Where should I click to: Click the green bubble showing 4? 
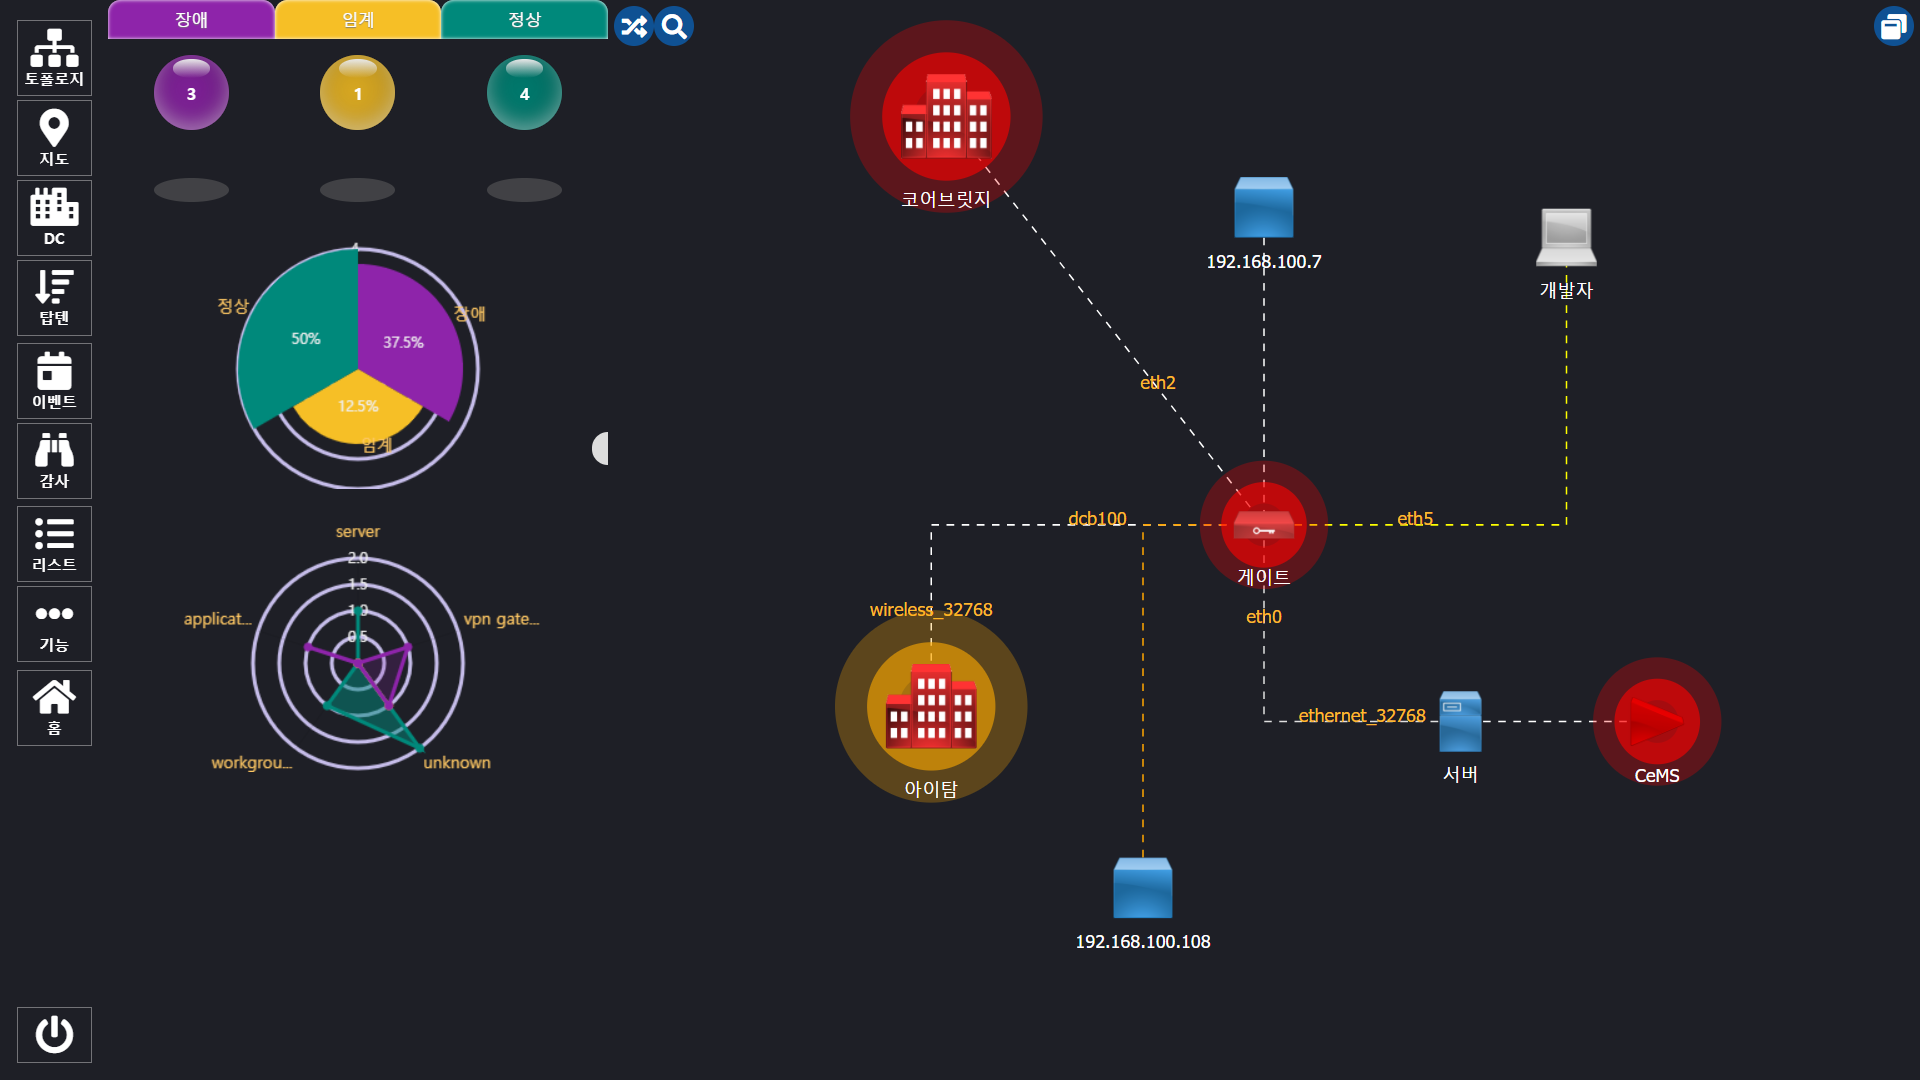click(524, 93)
